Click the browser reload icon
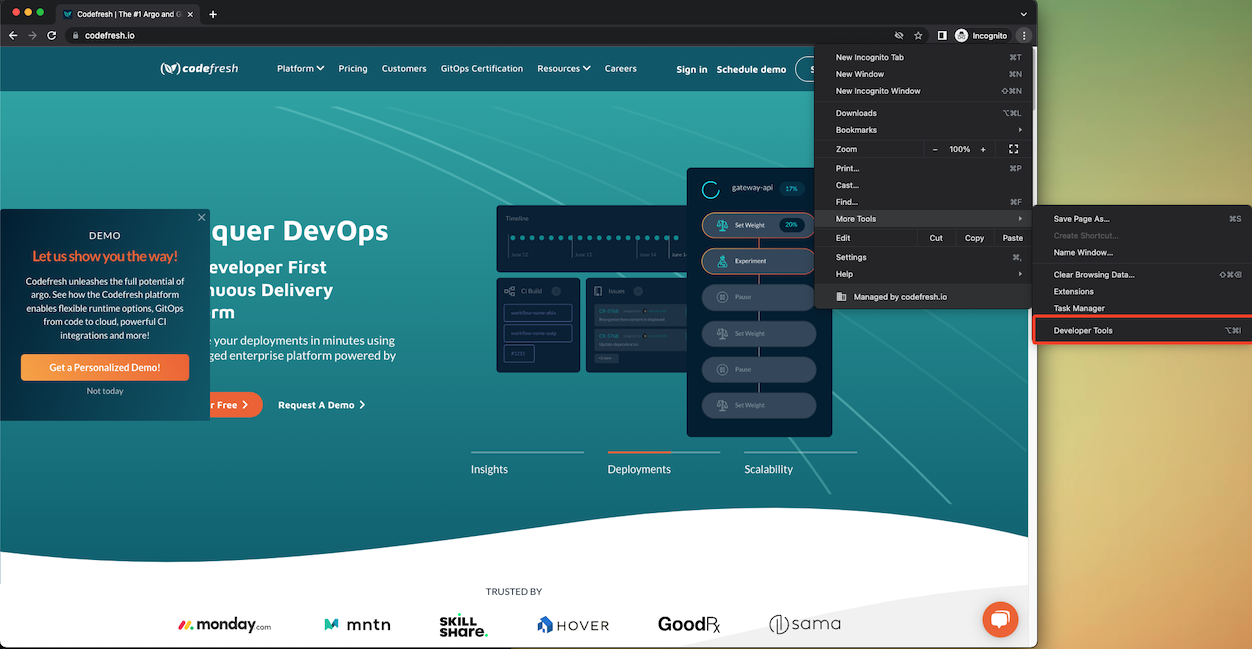Image resolution: width=1252 pixels, height=649 pixels. coord(52,35)
